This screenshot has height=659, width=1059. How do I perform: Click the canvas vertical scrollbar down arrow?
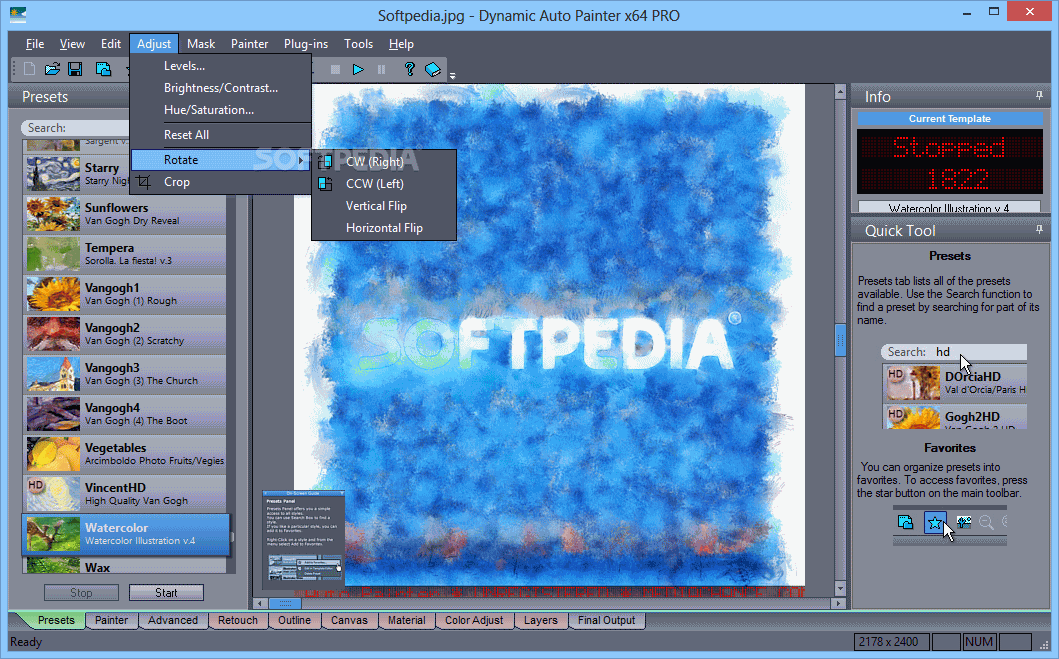[x=840, y=589]
